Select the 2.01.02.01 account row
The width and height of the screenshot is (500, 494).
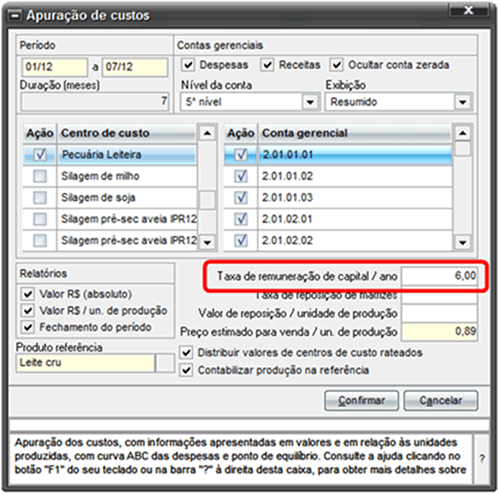[x=338, y=219]
